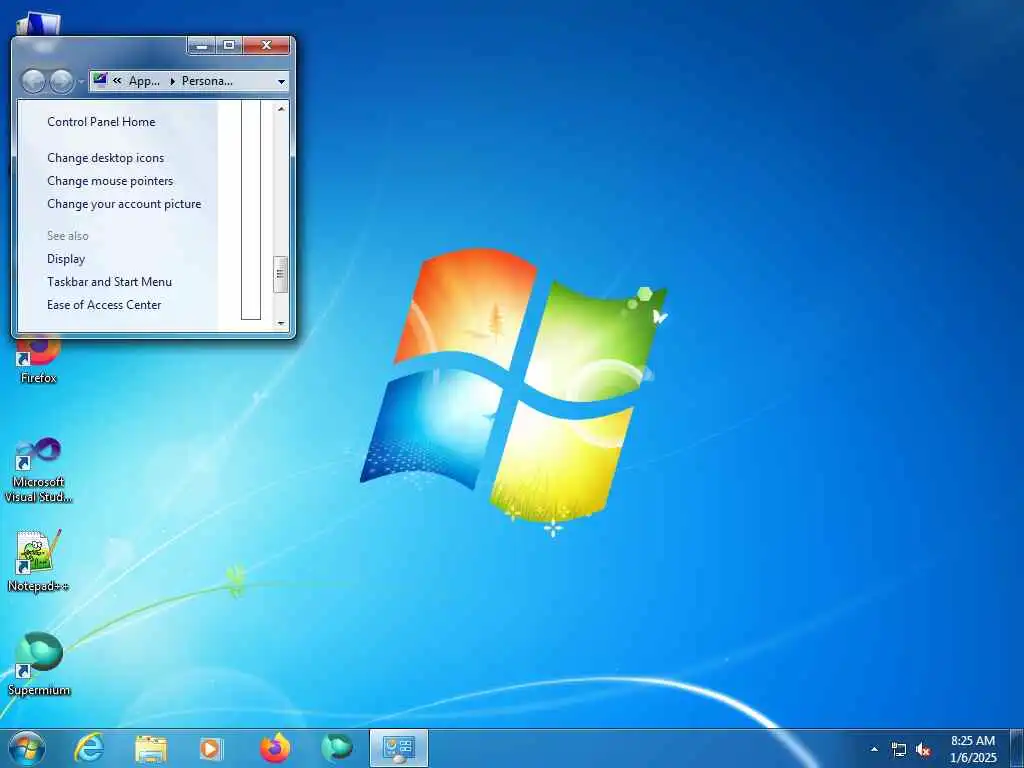Open Taskbar and Start Menu link
Image resolution: width=1024 pixels, height=768 pixels.
[109, 281]
